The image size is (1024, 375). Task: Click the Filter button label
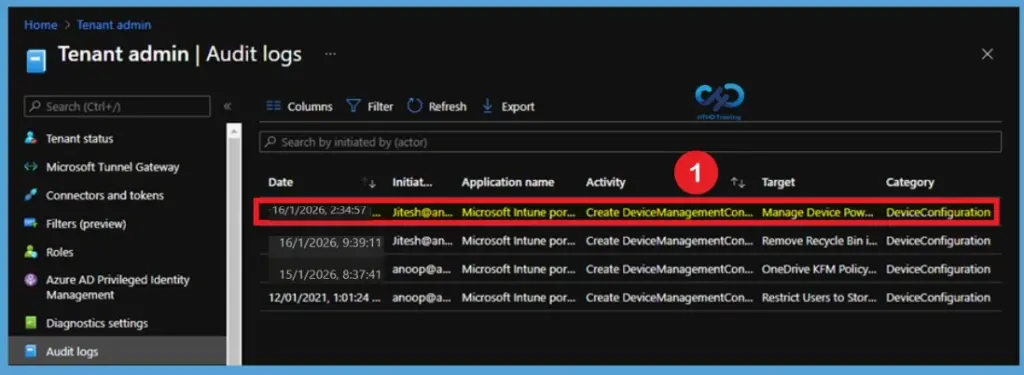pyautogui.click(x=380, y=106)
